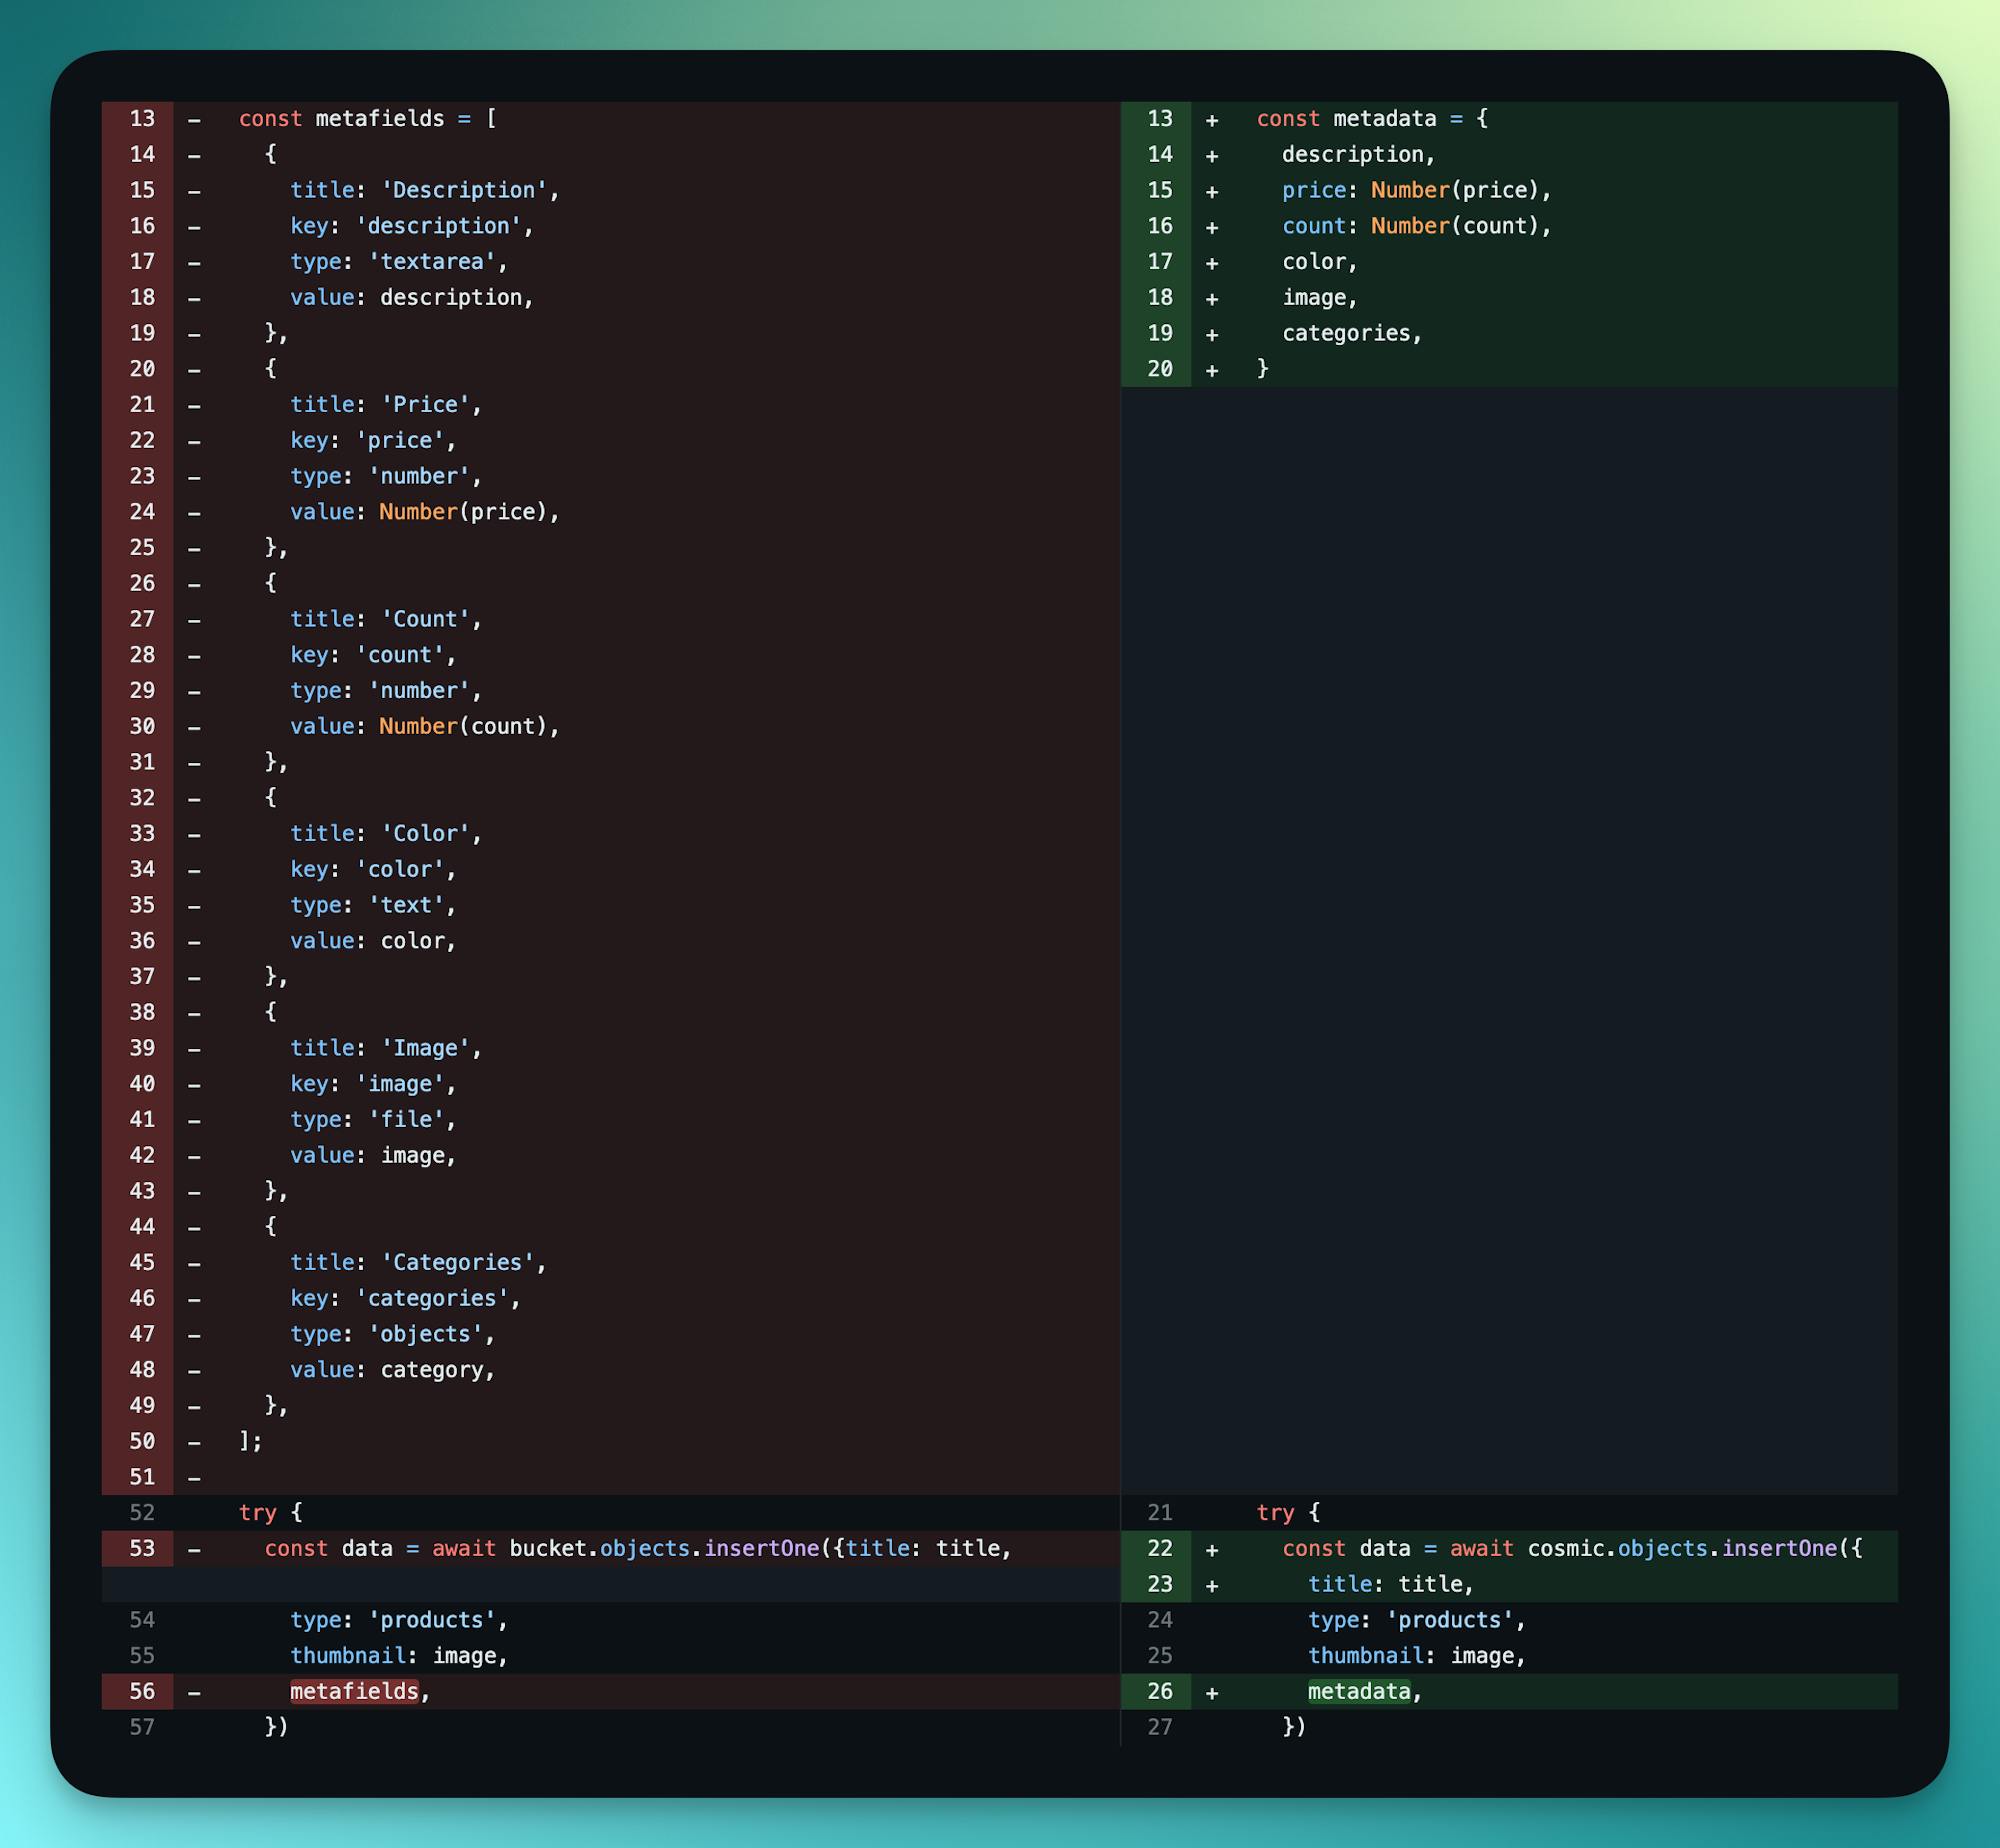This screenshot has height=1848, width=2000.
Task: Click "title: 'Description'," on line 15
Action: click(x=425, y=190)
